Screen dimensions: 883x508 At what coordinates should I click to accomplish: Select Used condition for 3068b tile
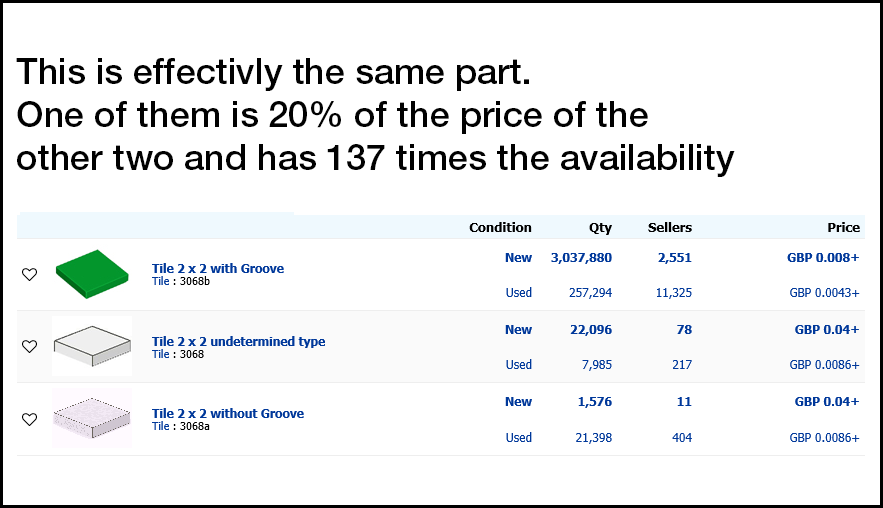[x=519, y=293]
